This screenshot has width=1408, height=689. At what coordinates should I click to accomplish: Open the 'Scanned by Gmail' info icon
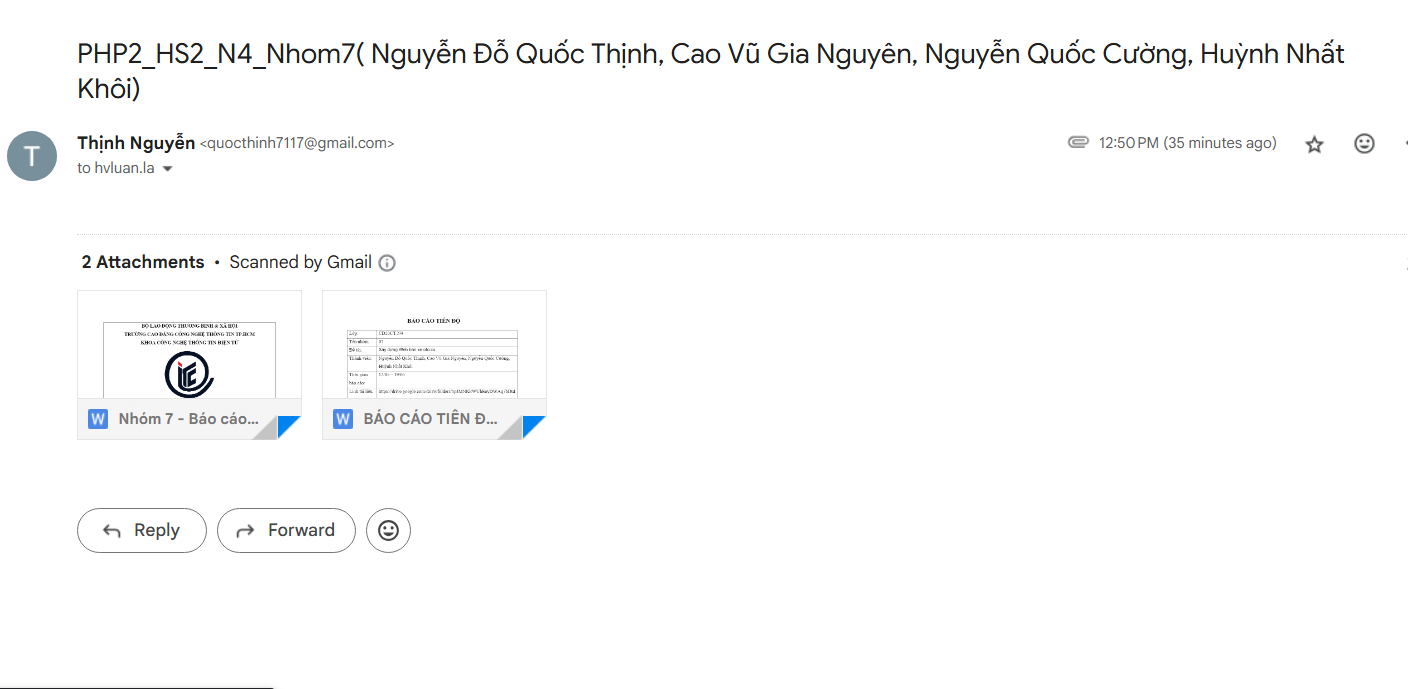[x=387, y=263]
